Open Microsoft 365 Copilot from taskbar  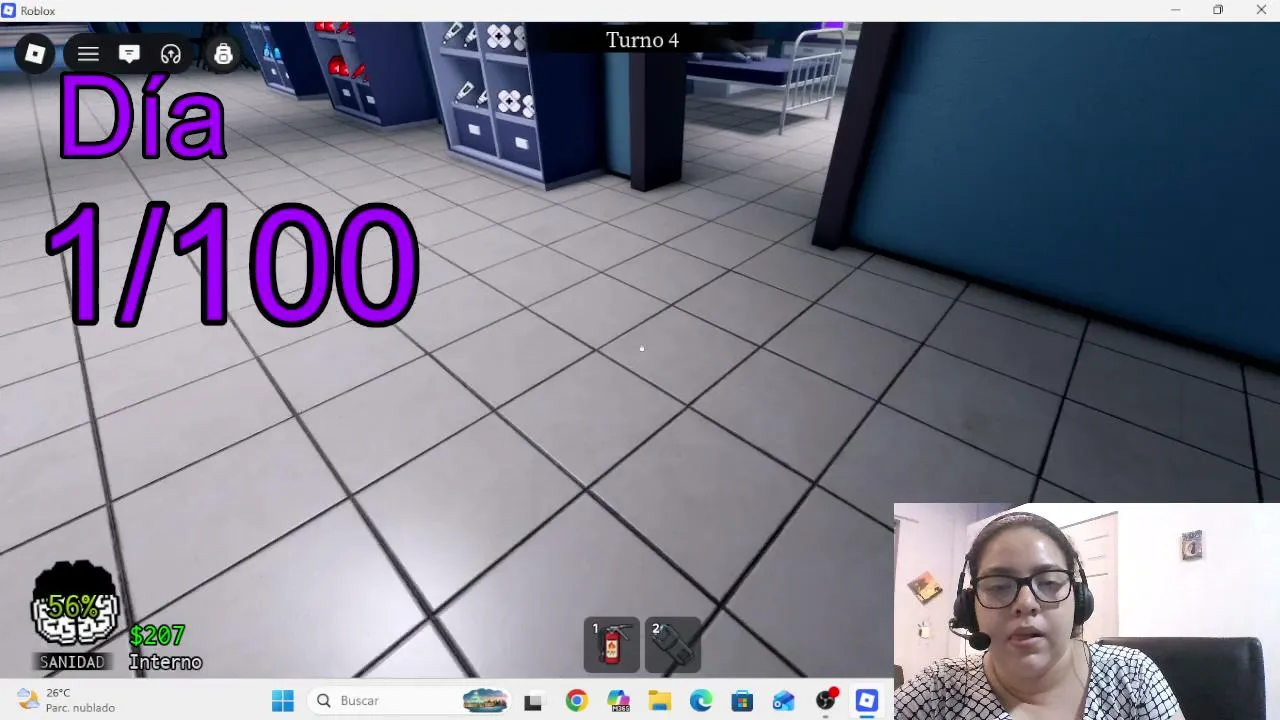click(x=618, y=701)
